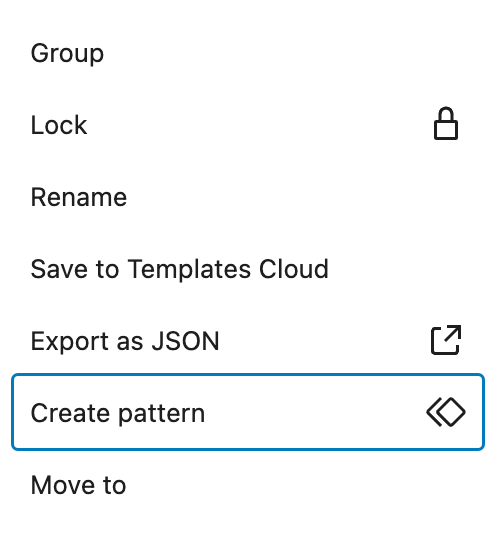Click the padlock icon beside Lock
The image size is (496, 534).
coord(446,124)
